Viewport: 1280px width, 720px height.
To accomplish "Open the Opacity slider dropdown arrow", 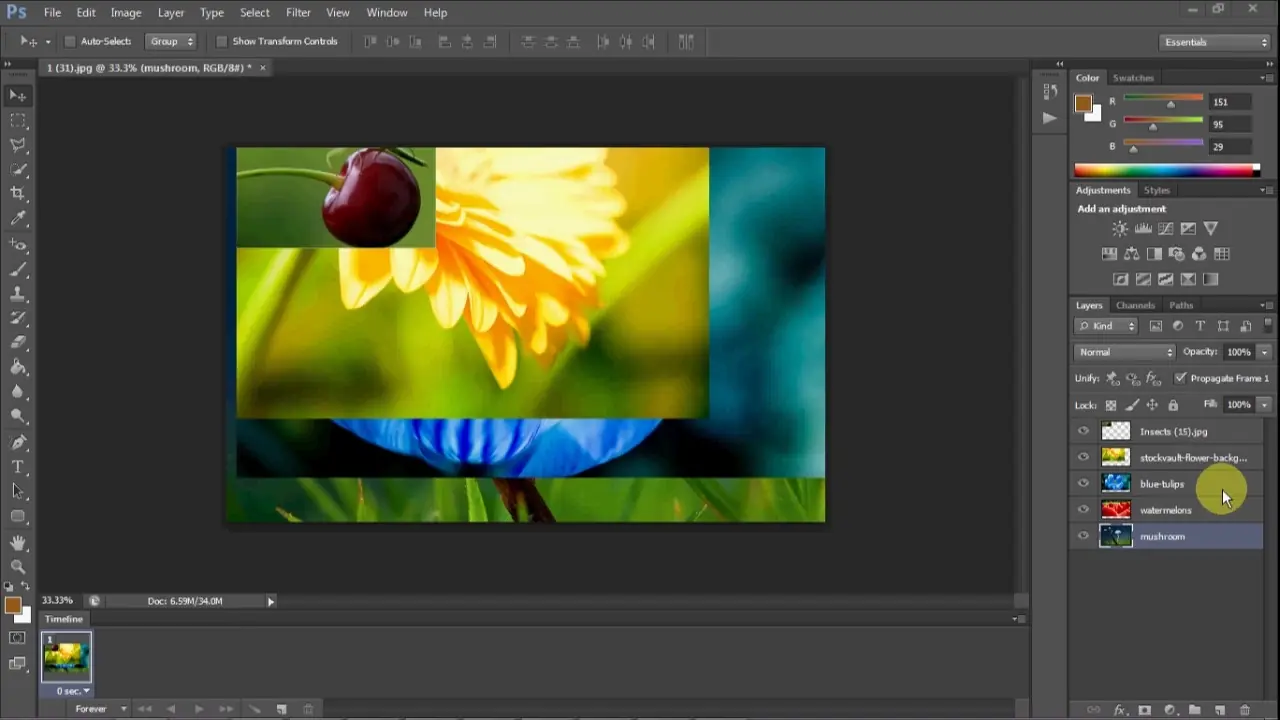I will point(1264,352).
